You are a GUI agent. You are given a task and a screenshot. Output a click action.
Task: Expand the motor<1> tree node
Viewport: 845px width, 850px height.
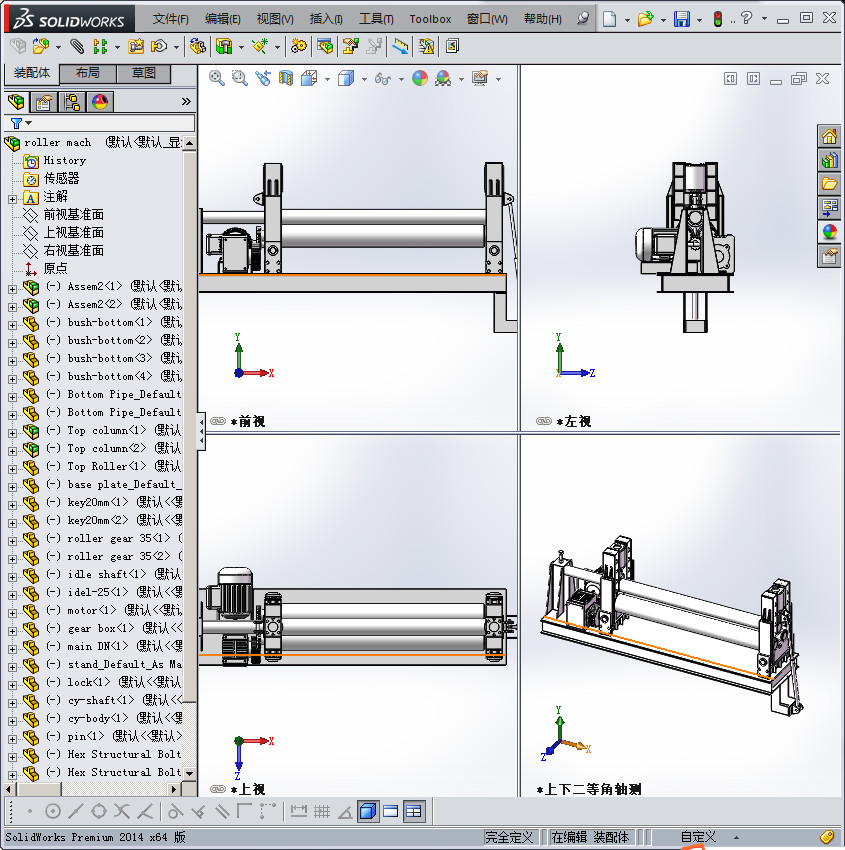tap(12, 613)
